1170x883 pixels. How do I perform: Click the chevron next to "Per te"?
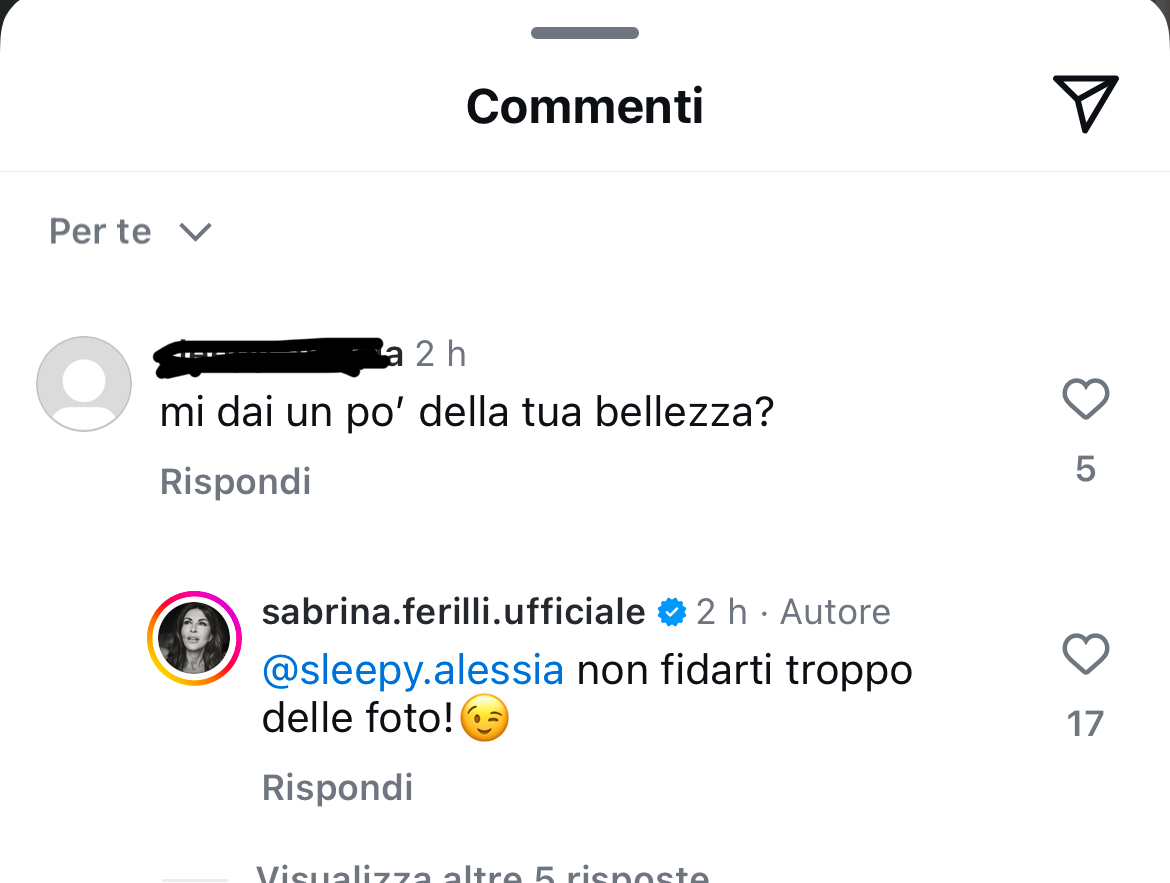click(195, 232)
